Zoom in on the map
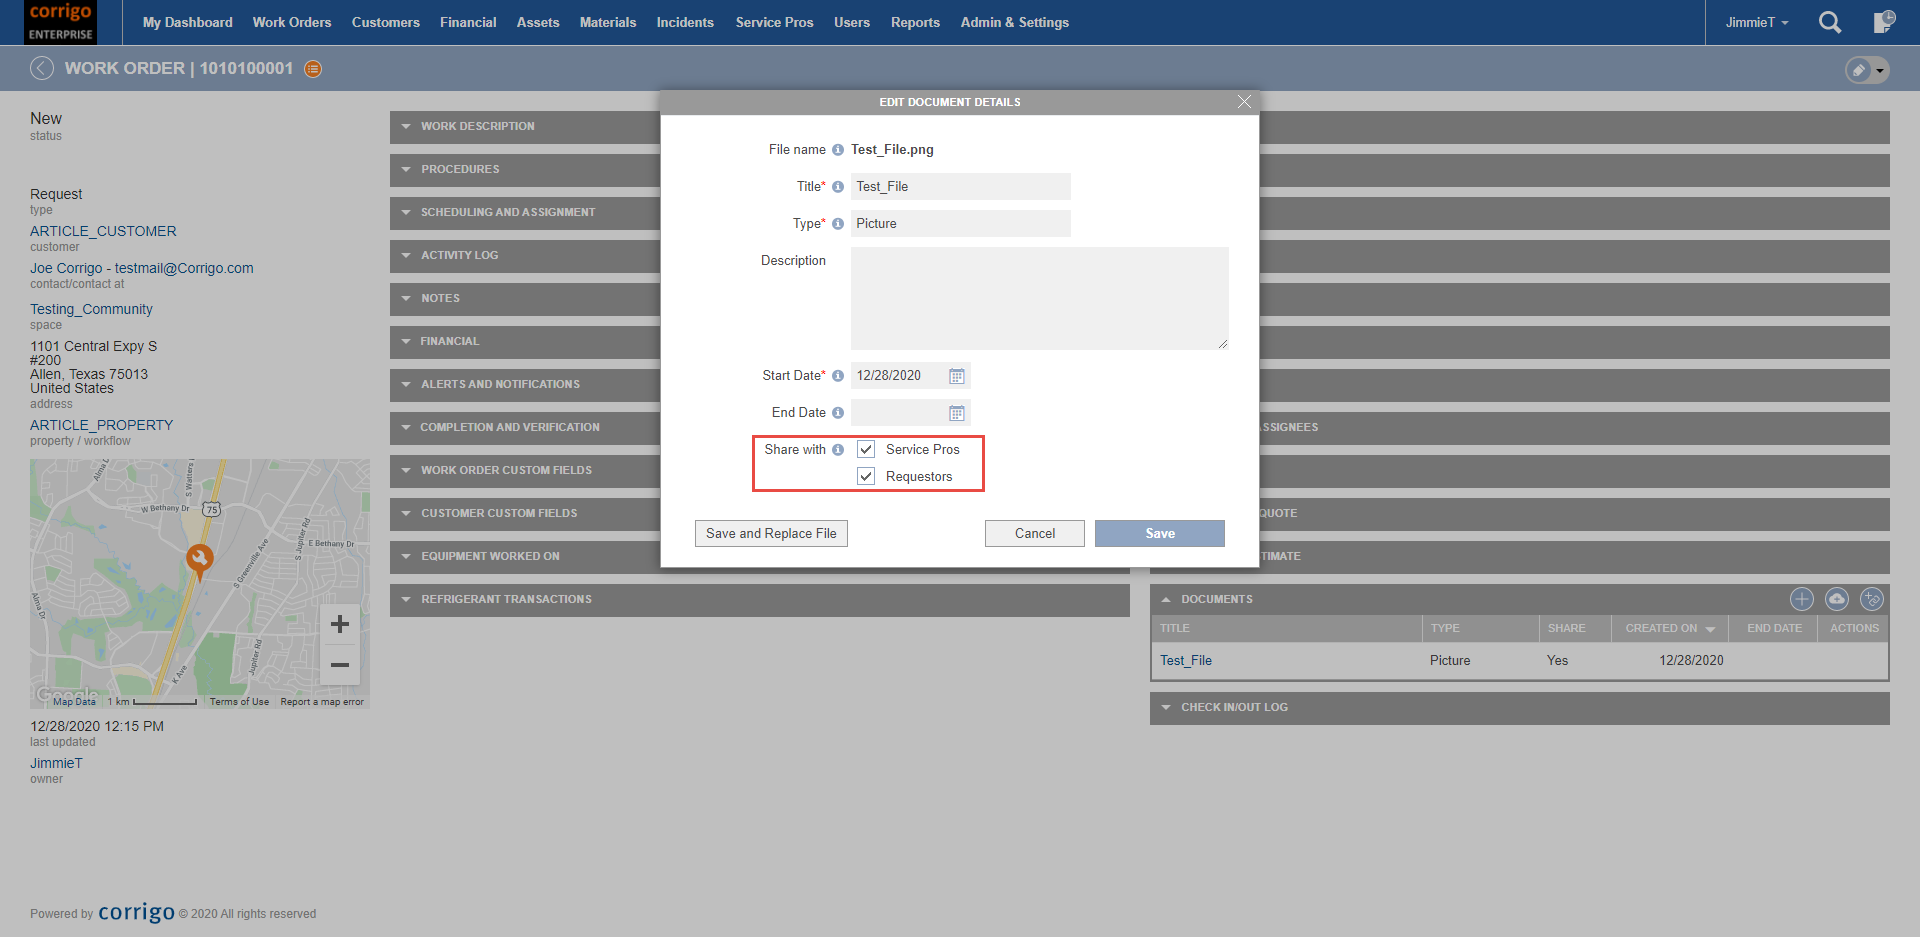The width and height of the screenshot is (1920, 937). tap(340, 624)
